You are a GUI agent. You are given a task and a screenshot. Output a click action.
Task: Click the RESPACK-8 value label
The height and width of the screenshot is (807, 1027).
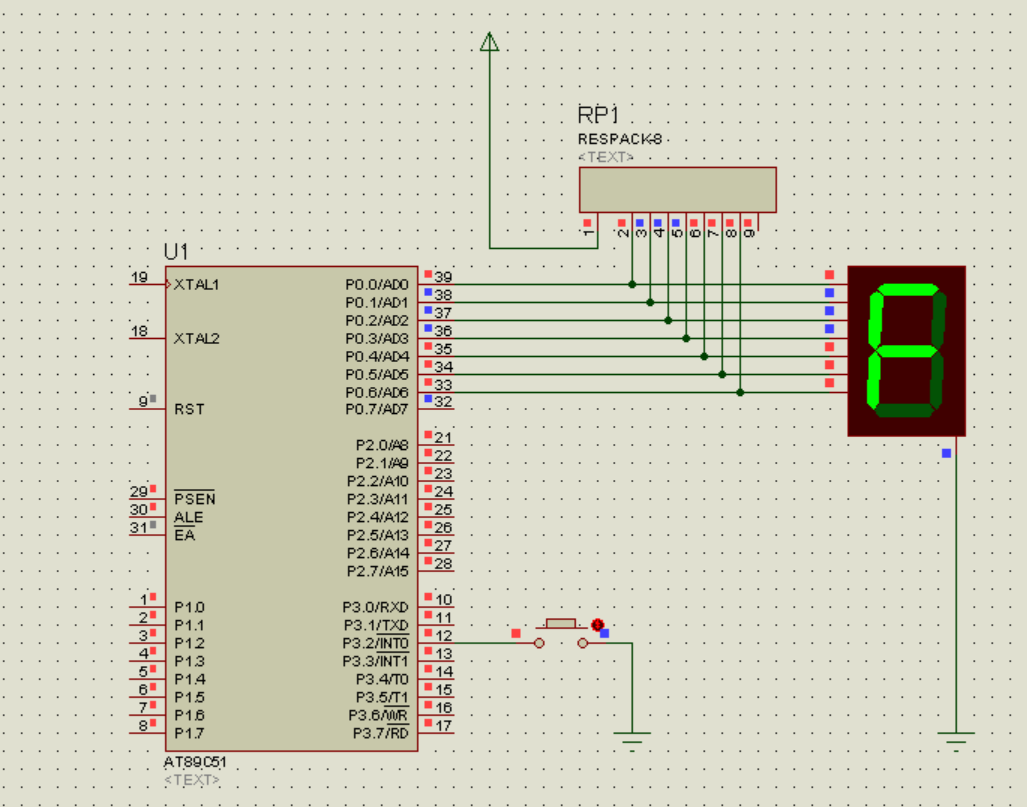coord(620,140)
